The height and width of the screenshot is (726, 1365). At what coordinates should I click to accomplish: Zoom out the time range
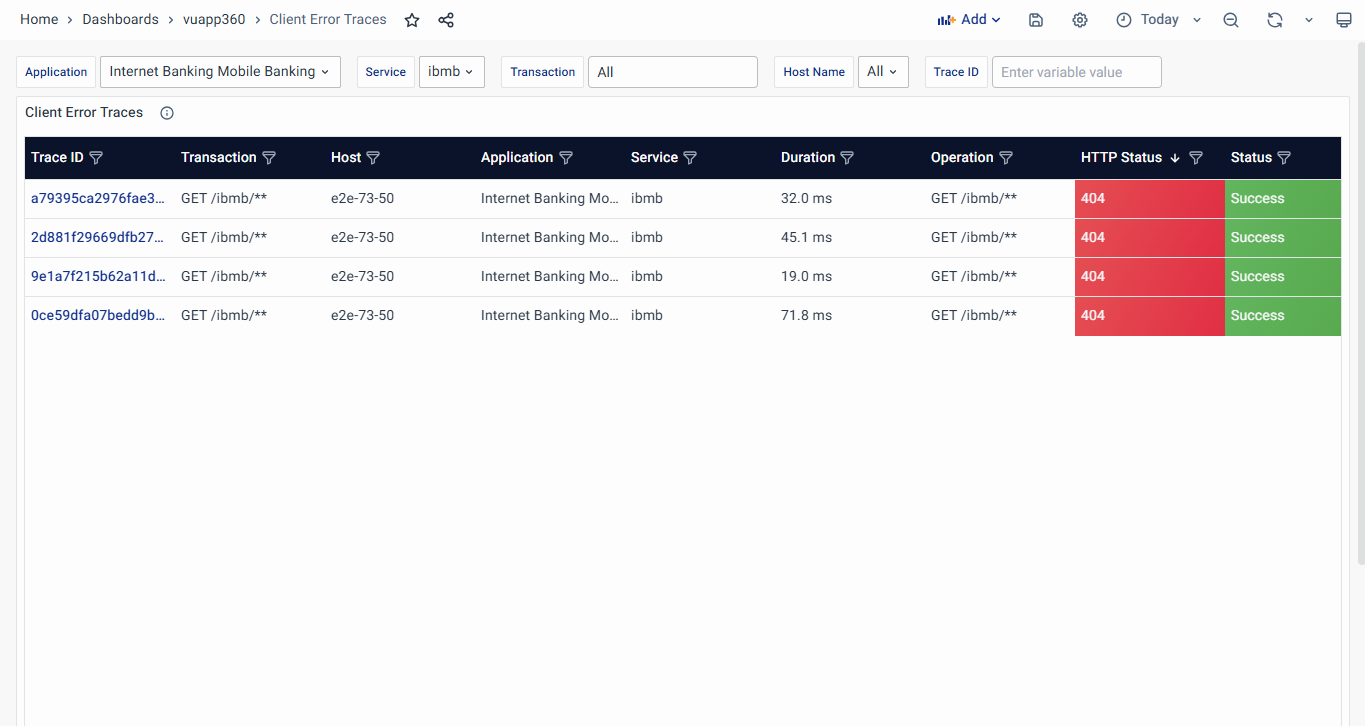[1231, 20]
